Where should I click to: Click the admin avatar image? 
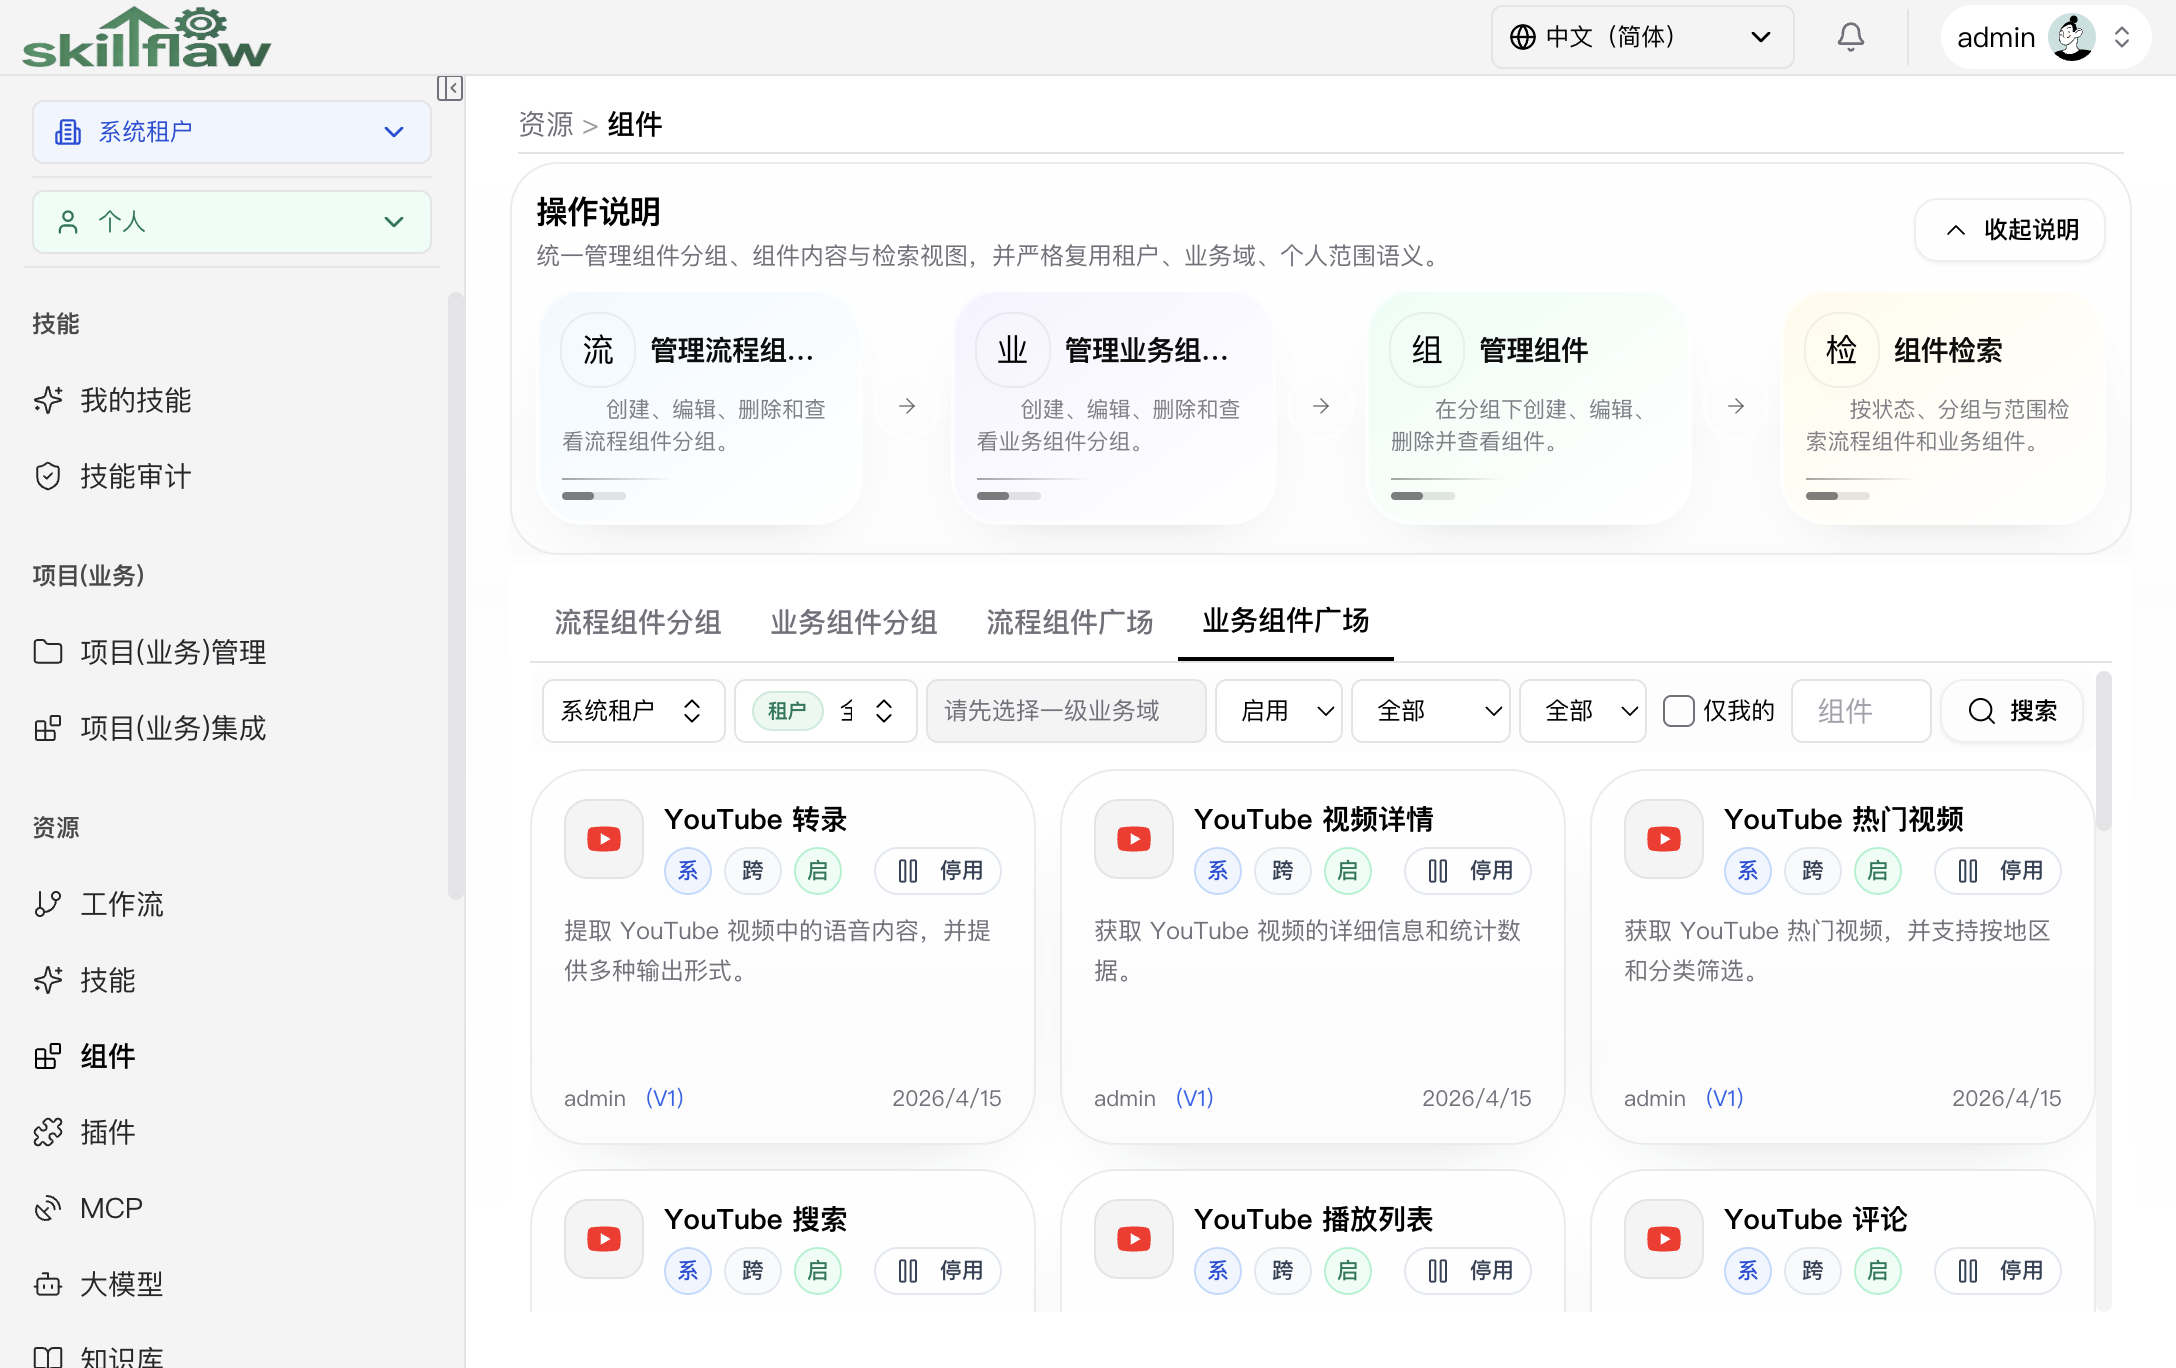2071,37
